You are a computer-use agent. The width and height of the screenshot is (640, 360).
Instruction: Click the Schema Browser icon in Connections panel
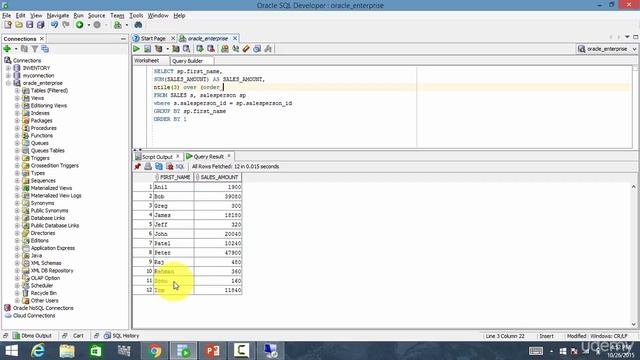(x=45, y=49)
